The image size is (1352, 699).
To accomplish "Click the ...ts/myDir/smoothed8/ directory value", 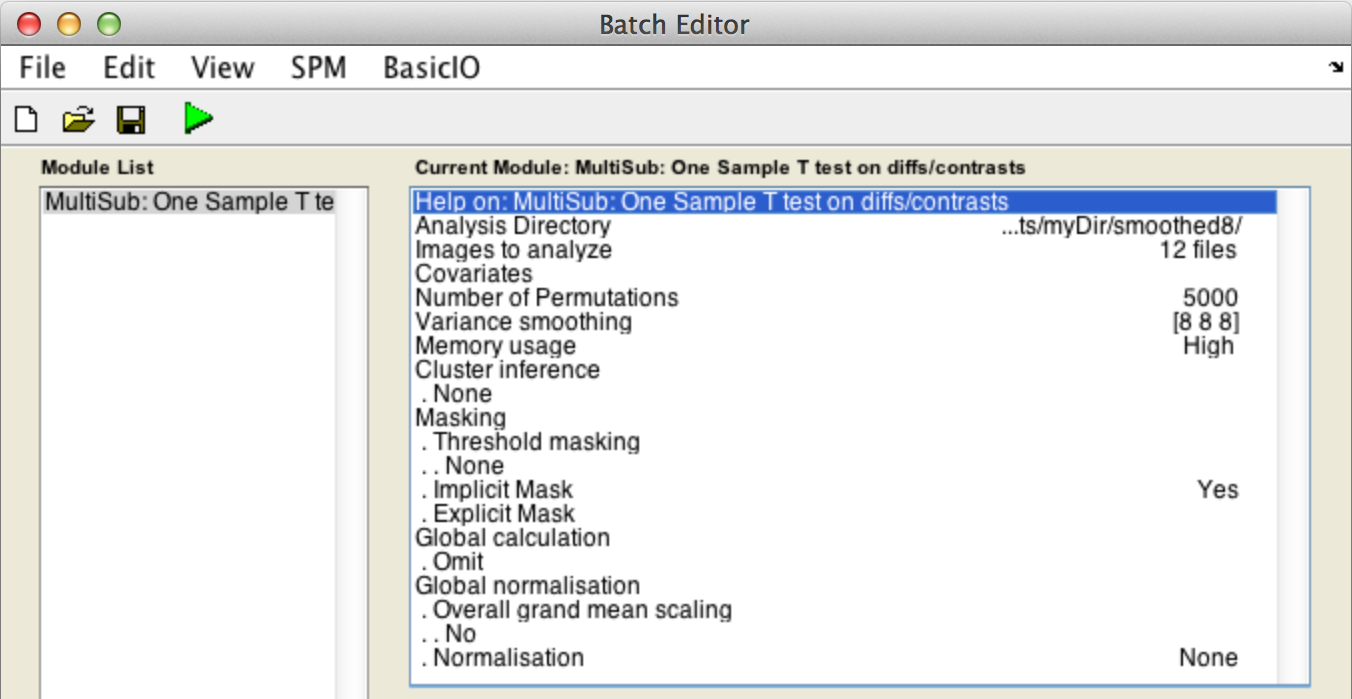I will (1121, 226).
